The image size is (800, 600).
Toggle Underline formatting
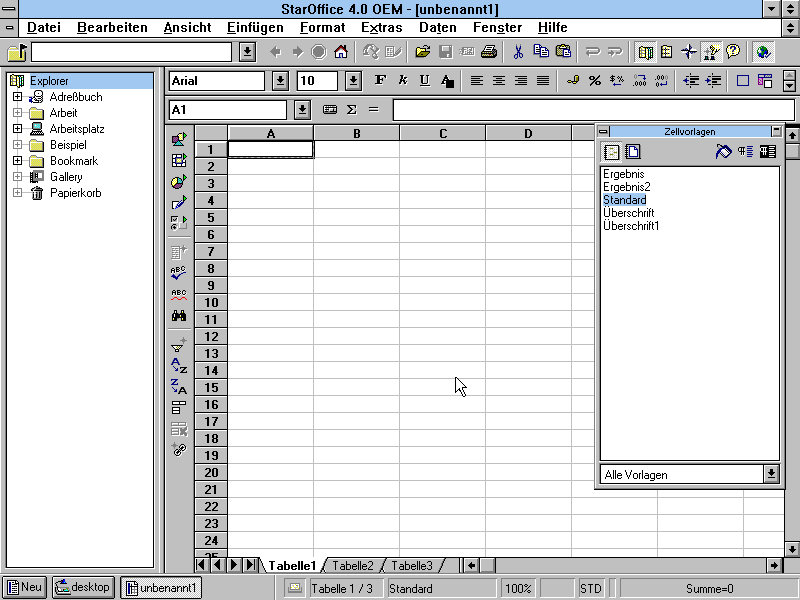click(x=424, y=81)
